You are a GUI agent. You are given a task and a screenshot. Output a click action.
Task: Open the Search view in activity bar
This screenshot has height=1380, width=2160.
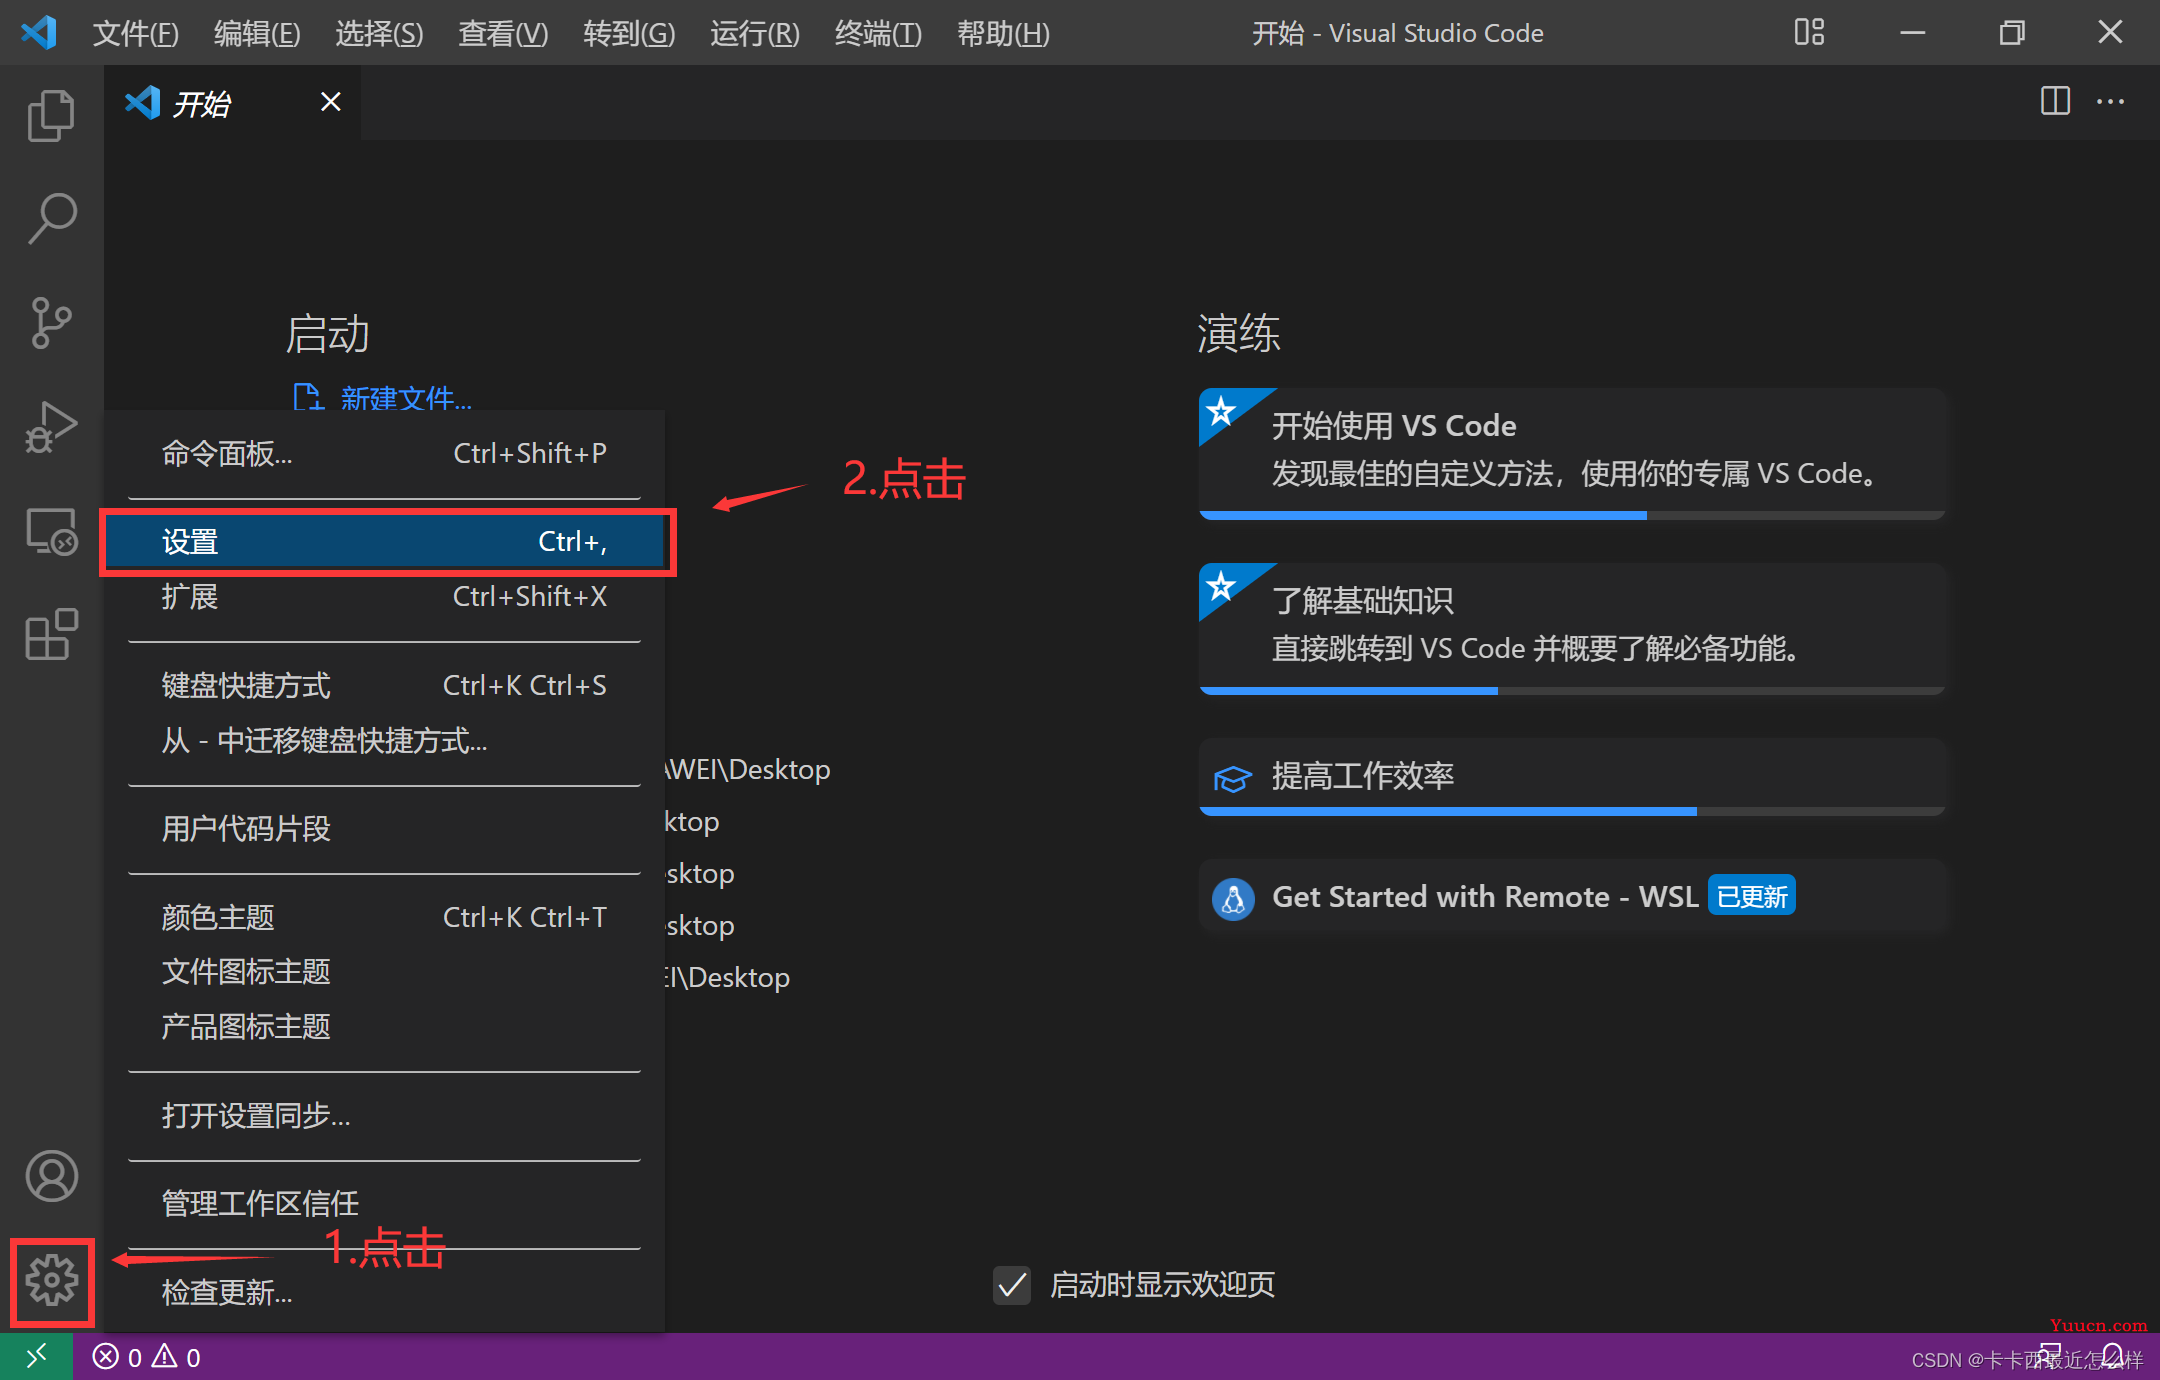[51, 218]
